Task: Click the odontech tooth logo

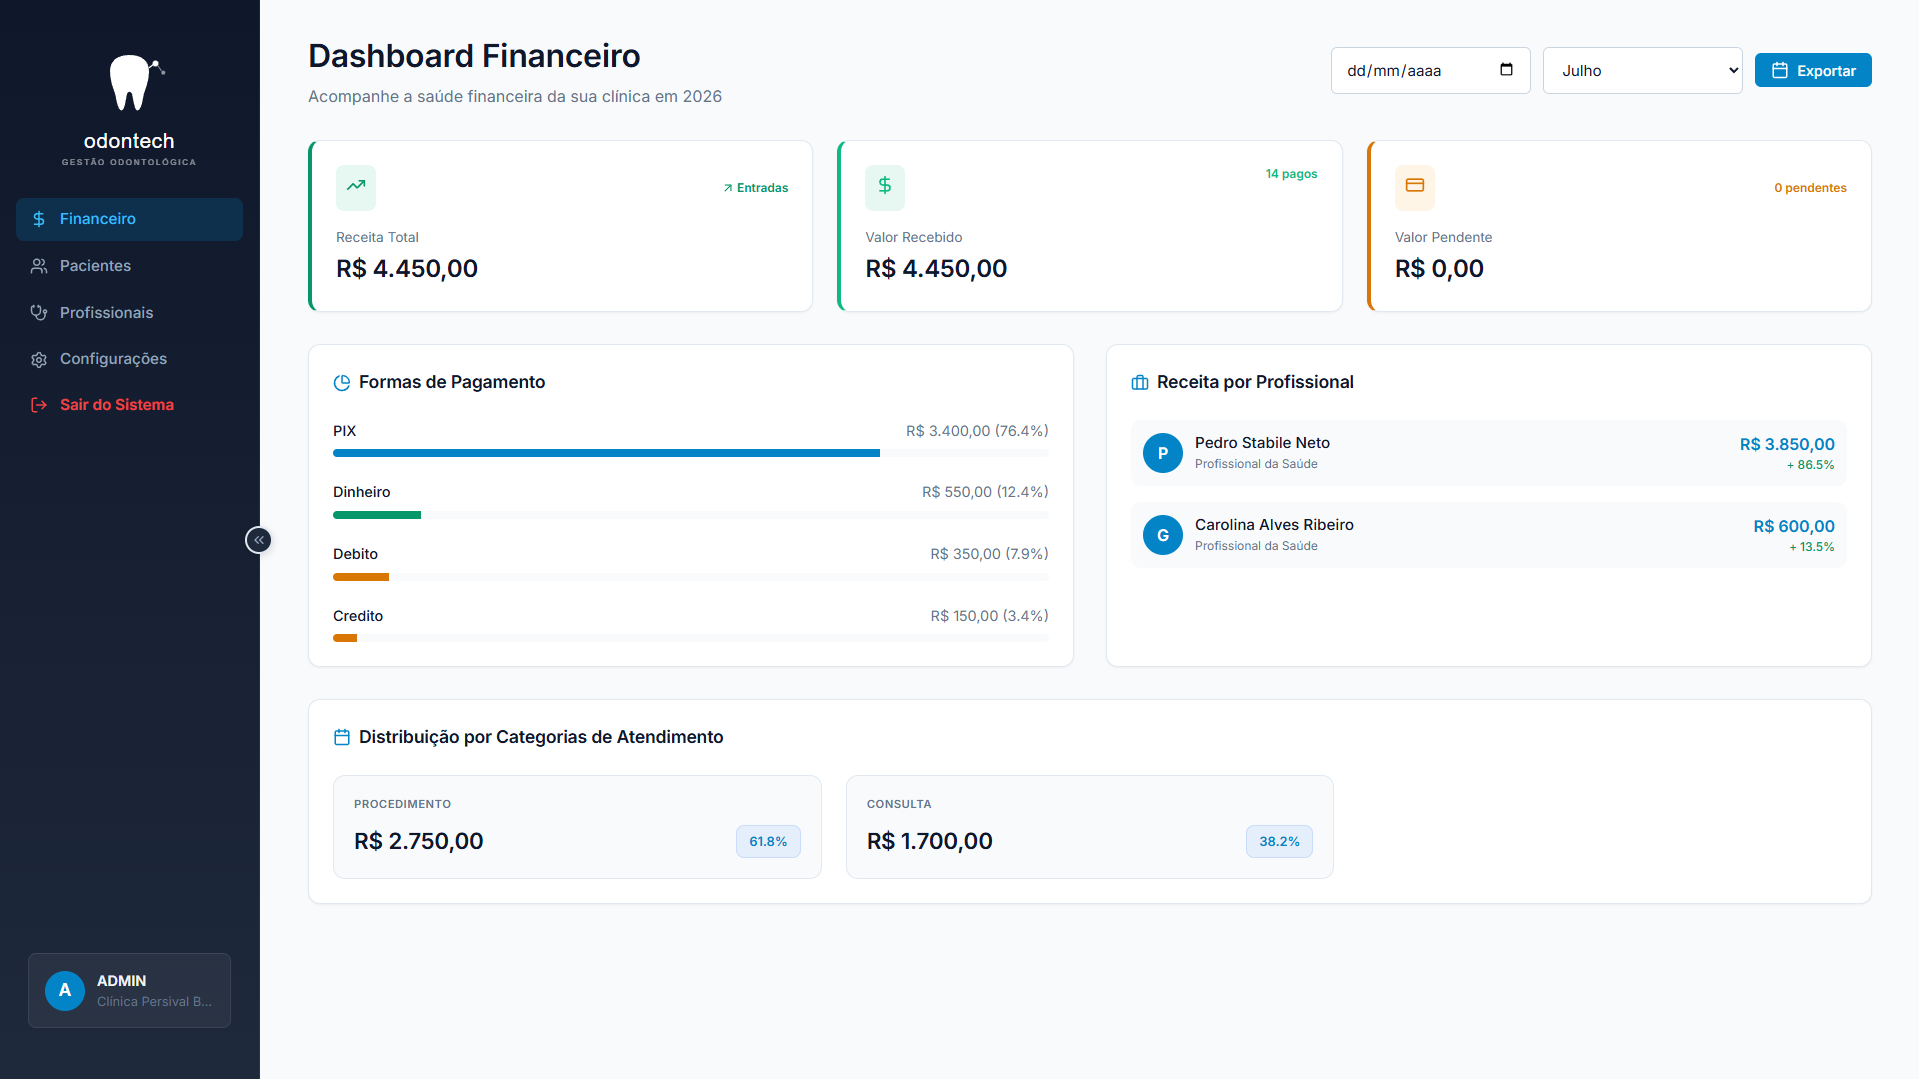Action: click(x=135, y=83)
